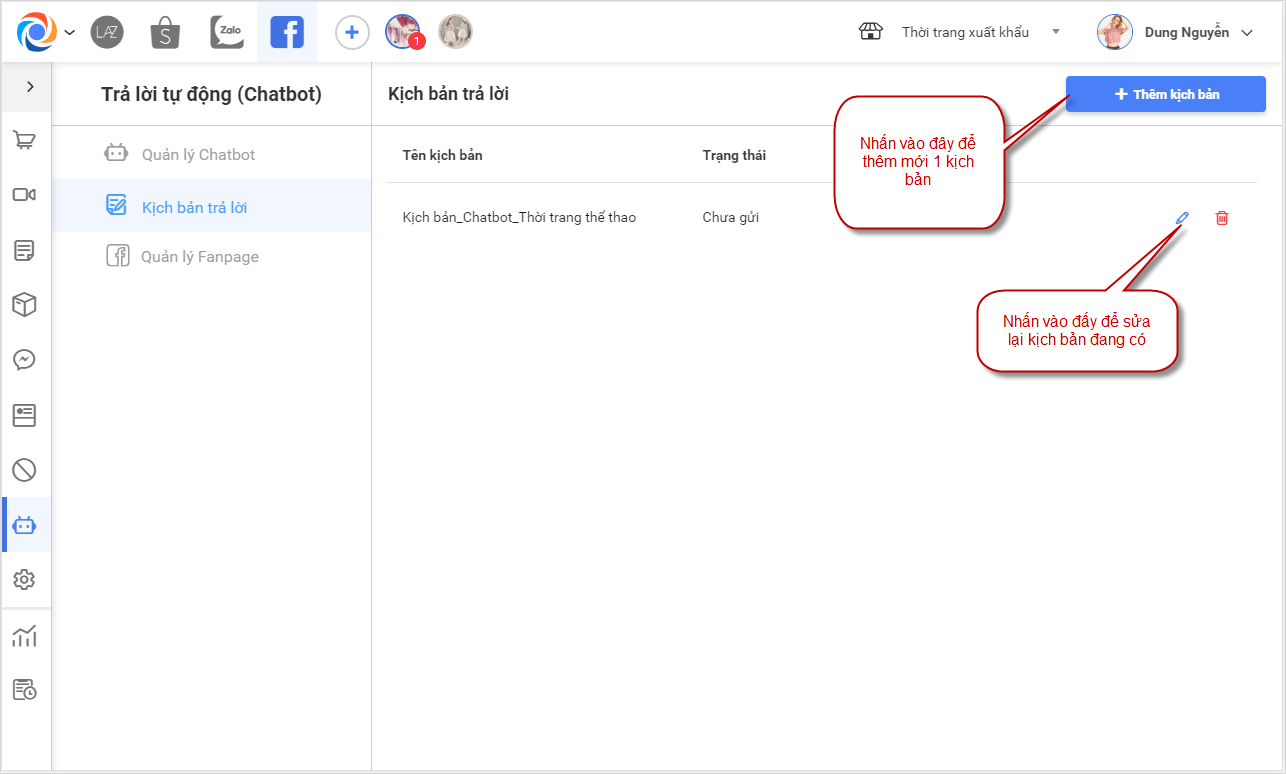Open the settings gear in sidebar

coord(24,580)
